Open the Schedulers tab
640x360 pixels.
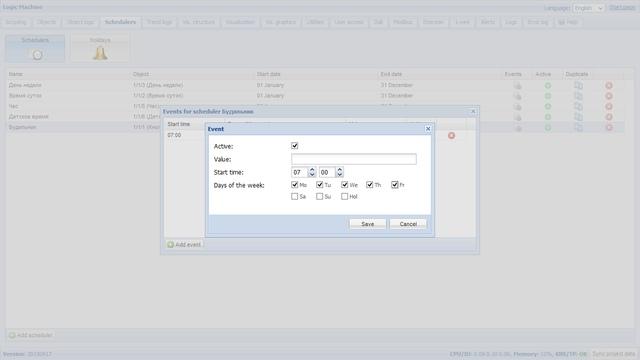tap(120, 22)
